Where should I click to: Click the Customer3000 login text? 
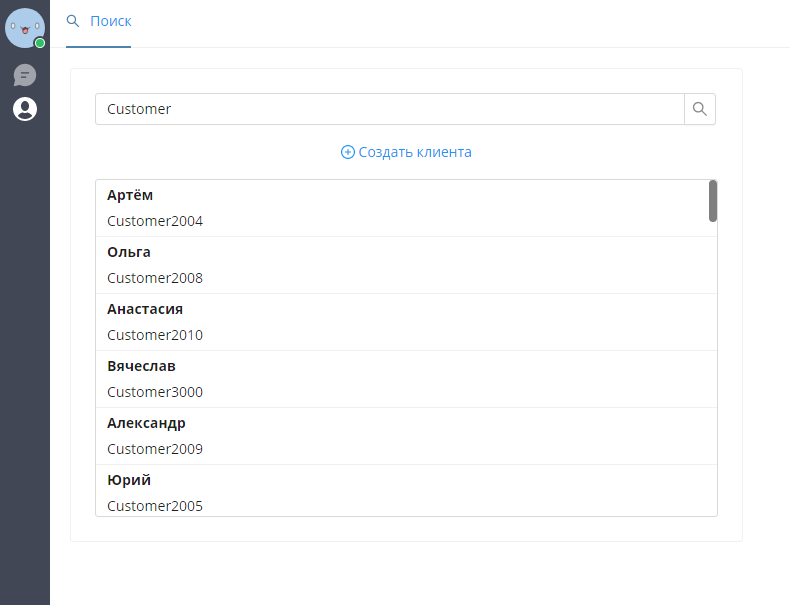155,392
